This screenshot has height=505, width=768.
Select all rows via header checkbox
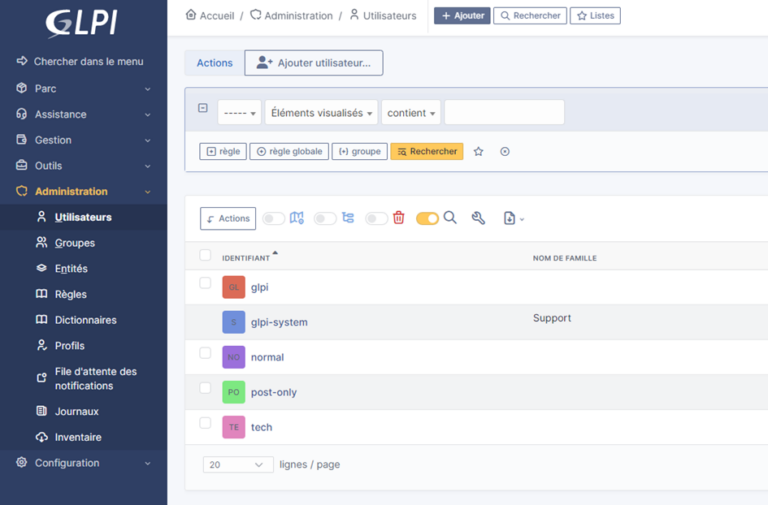coord(205,255)
